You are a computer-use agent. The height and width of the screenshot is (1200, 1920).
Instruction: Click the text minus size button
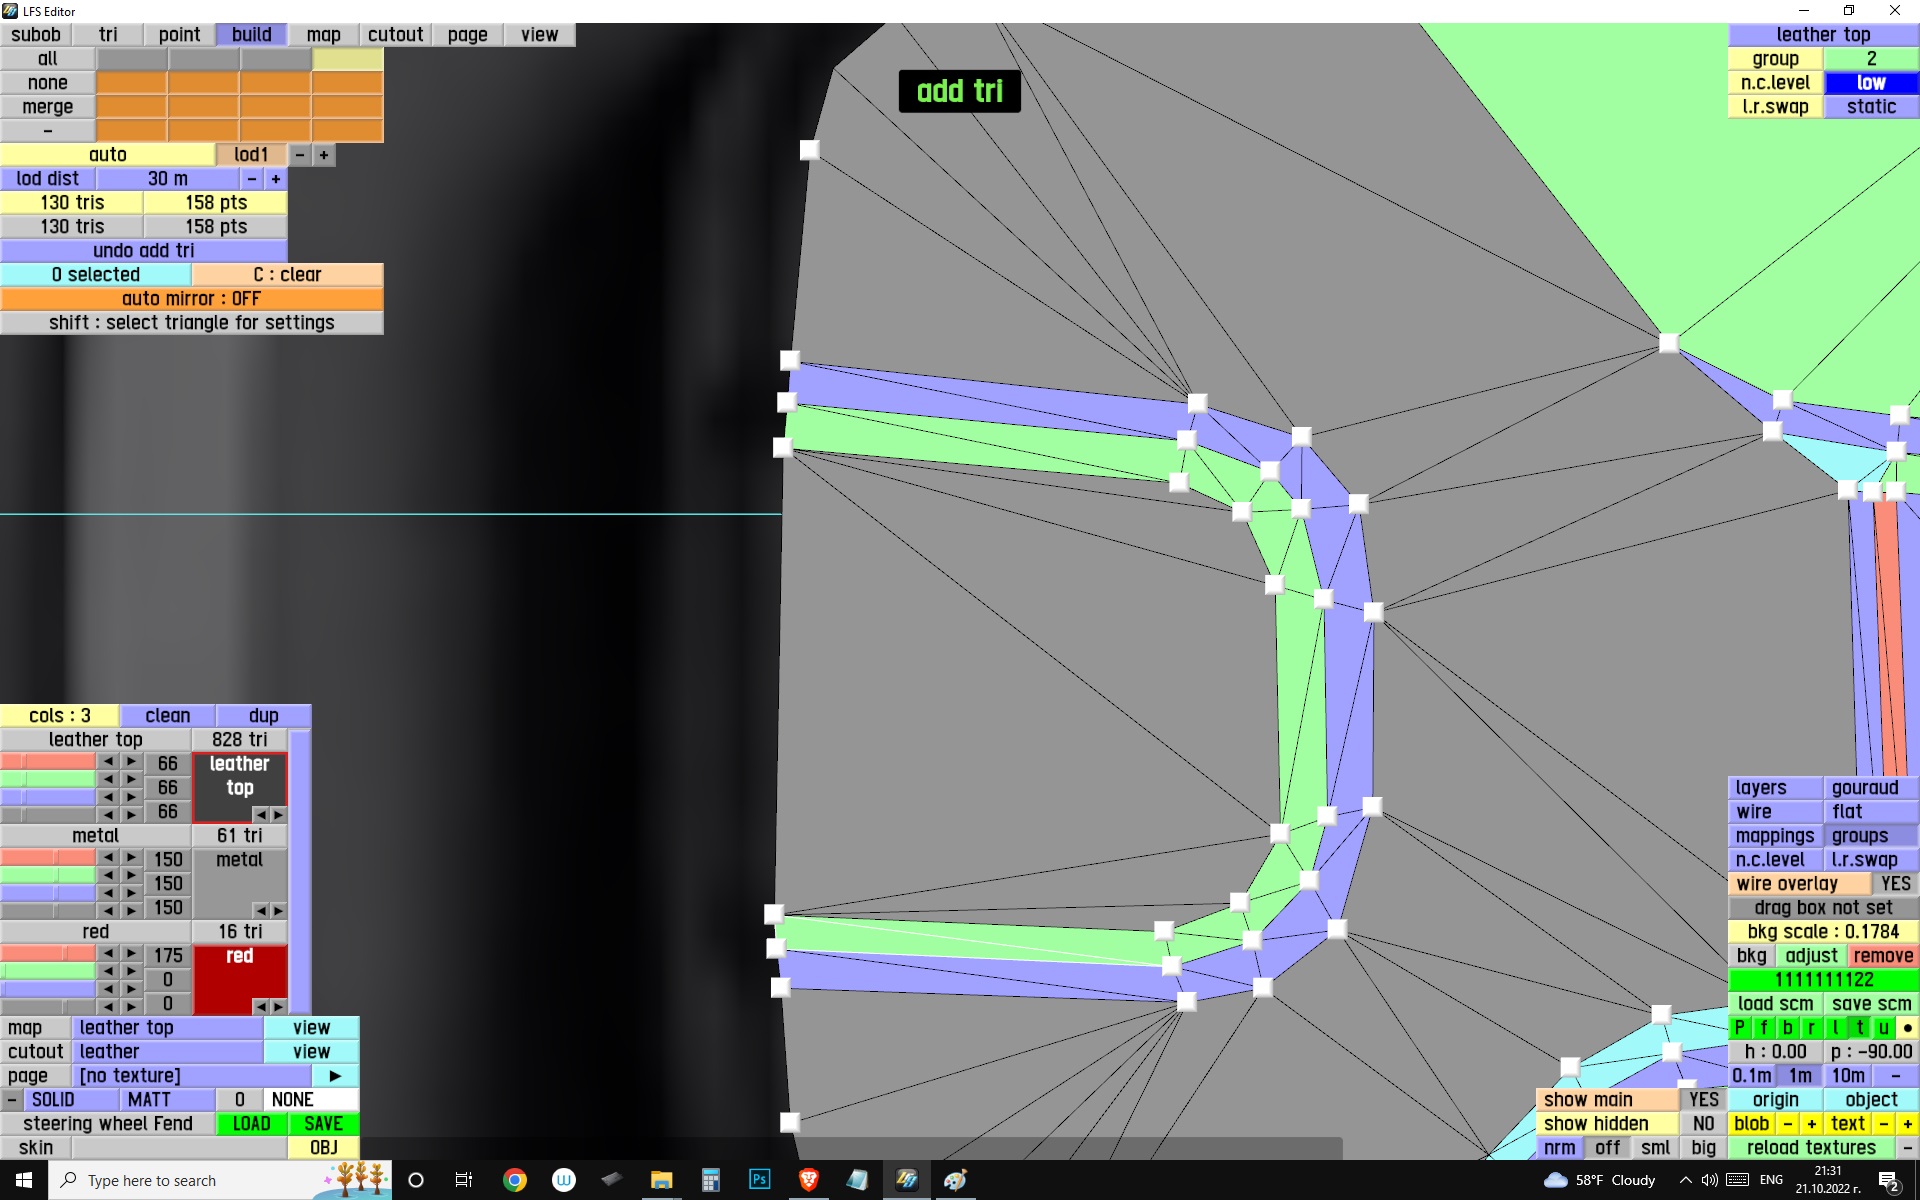pyautogui.click(x=1884, y=1124)
